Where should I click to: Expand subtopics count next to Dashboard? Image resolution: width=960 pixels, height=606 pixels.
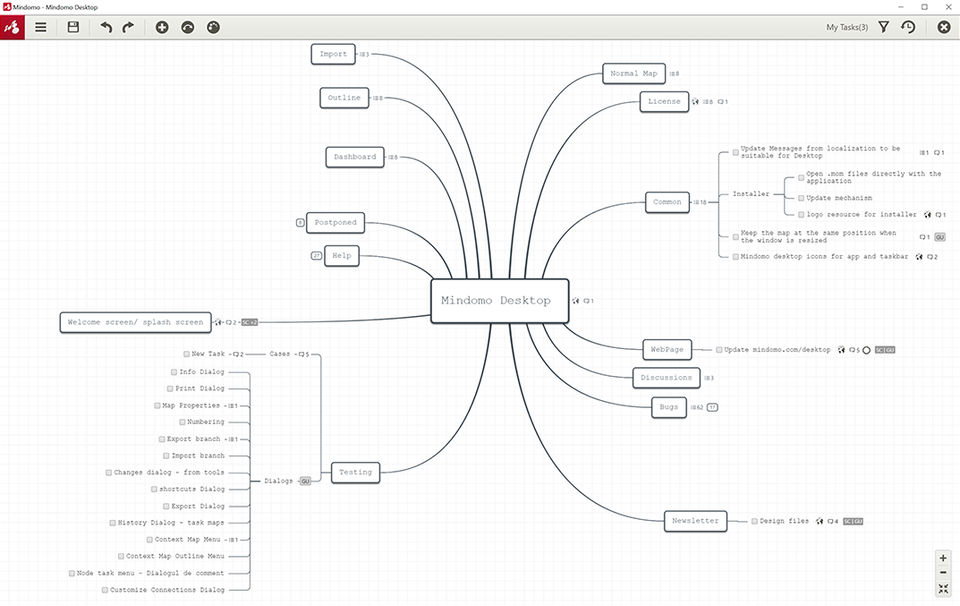click(392, 157)
